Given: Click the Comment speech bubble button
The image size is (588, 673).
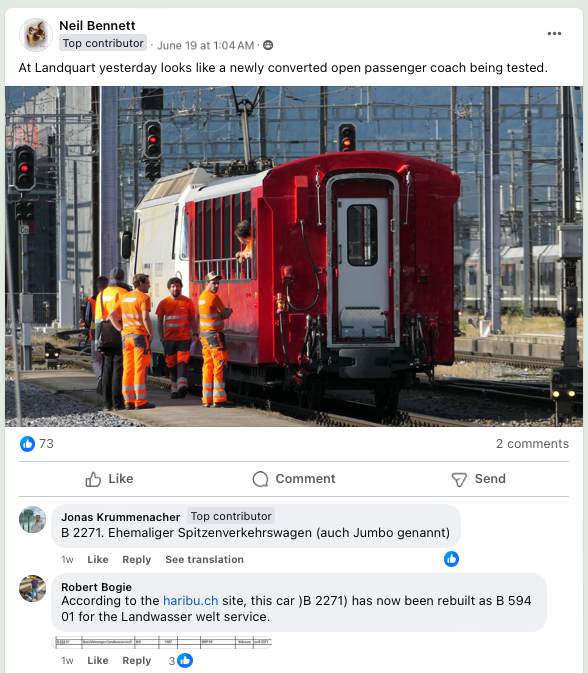Looking at the screenshot, I should tap(294, 479).
